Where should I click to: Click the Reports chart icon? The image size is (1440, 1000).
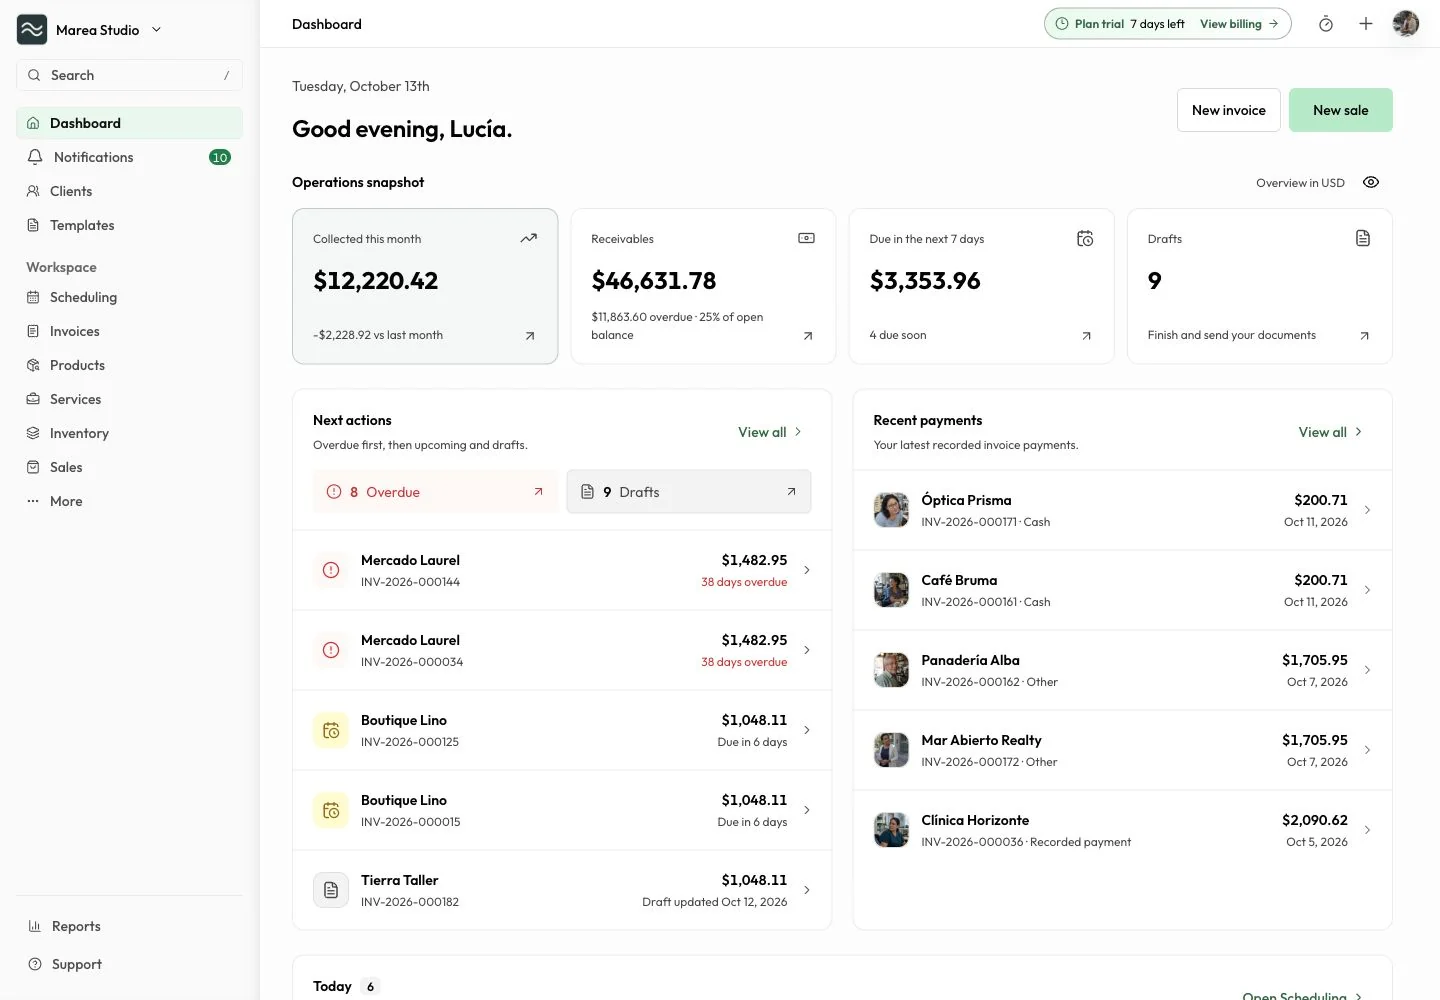click(x=34, y=926)
